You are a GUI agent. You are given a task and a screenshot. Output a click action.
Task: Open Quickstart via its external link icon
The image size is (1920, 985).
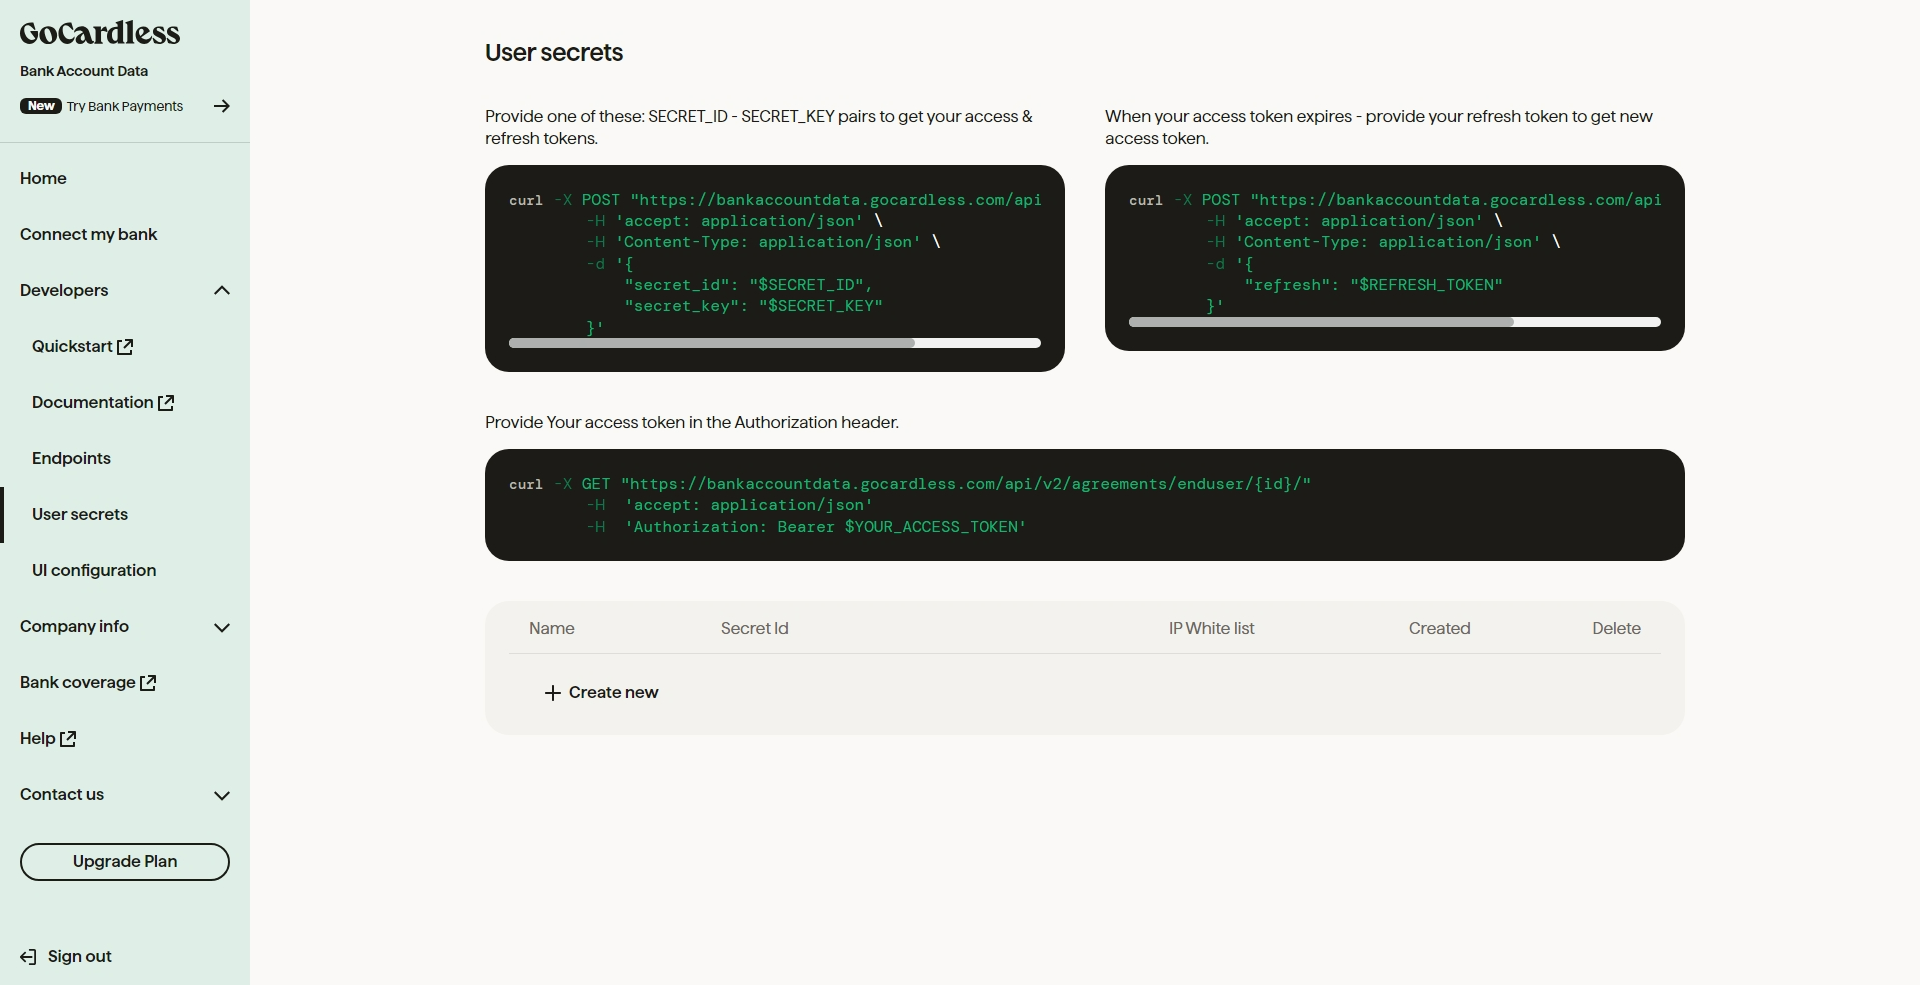(x=124, y=346)
